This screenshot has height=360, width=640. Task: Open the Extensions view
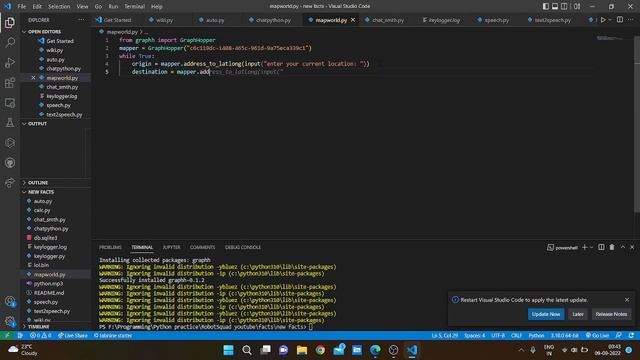coord(10,83)
